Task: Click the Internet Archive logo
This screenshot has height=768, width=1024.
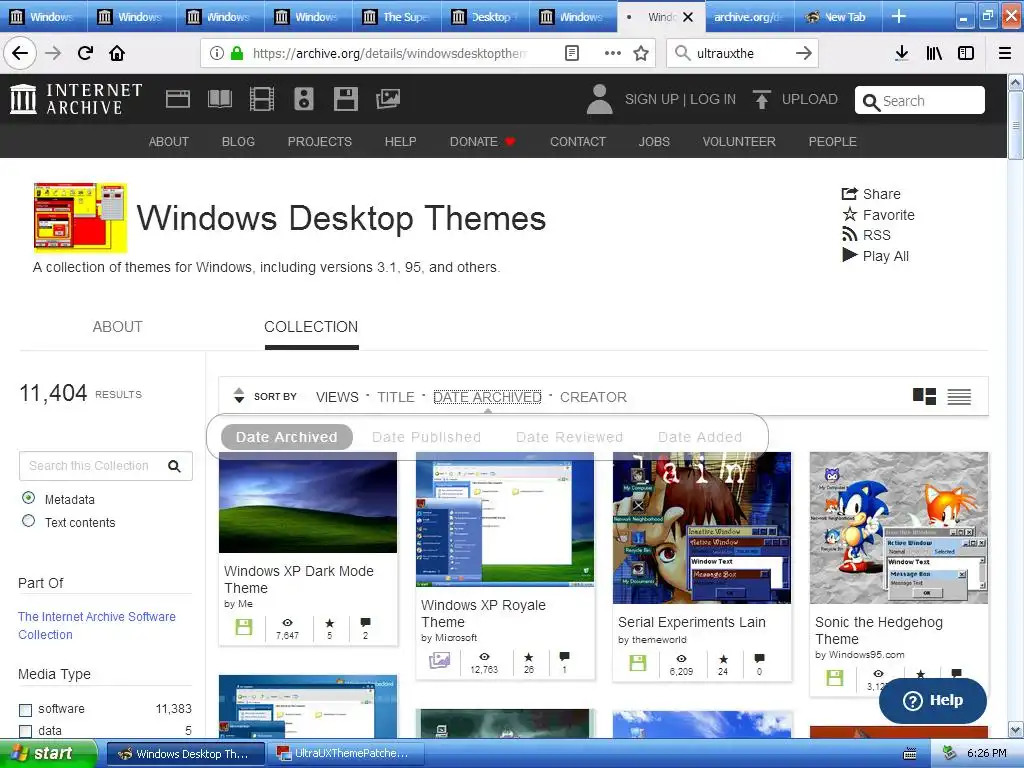Action: click(76, 99)
